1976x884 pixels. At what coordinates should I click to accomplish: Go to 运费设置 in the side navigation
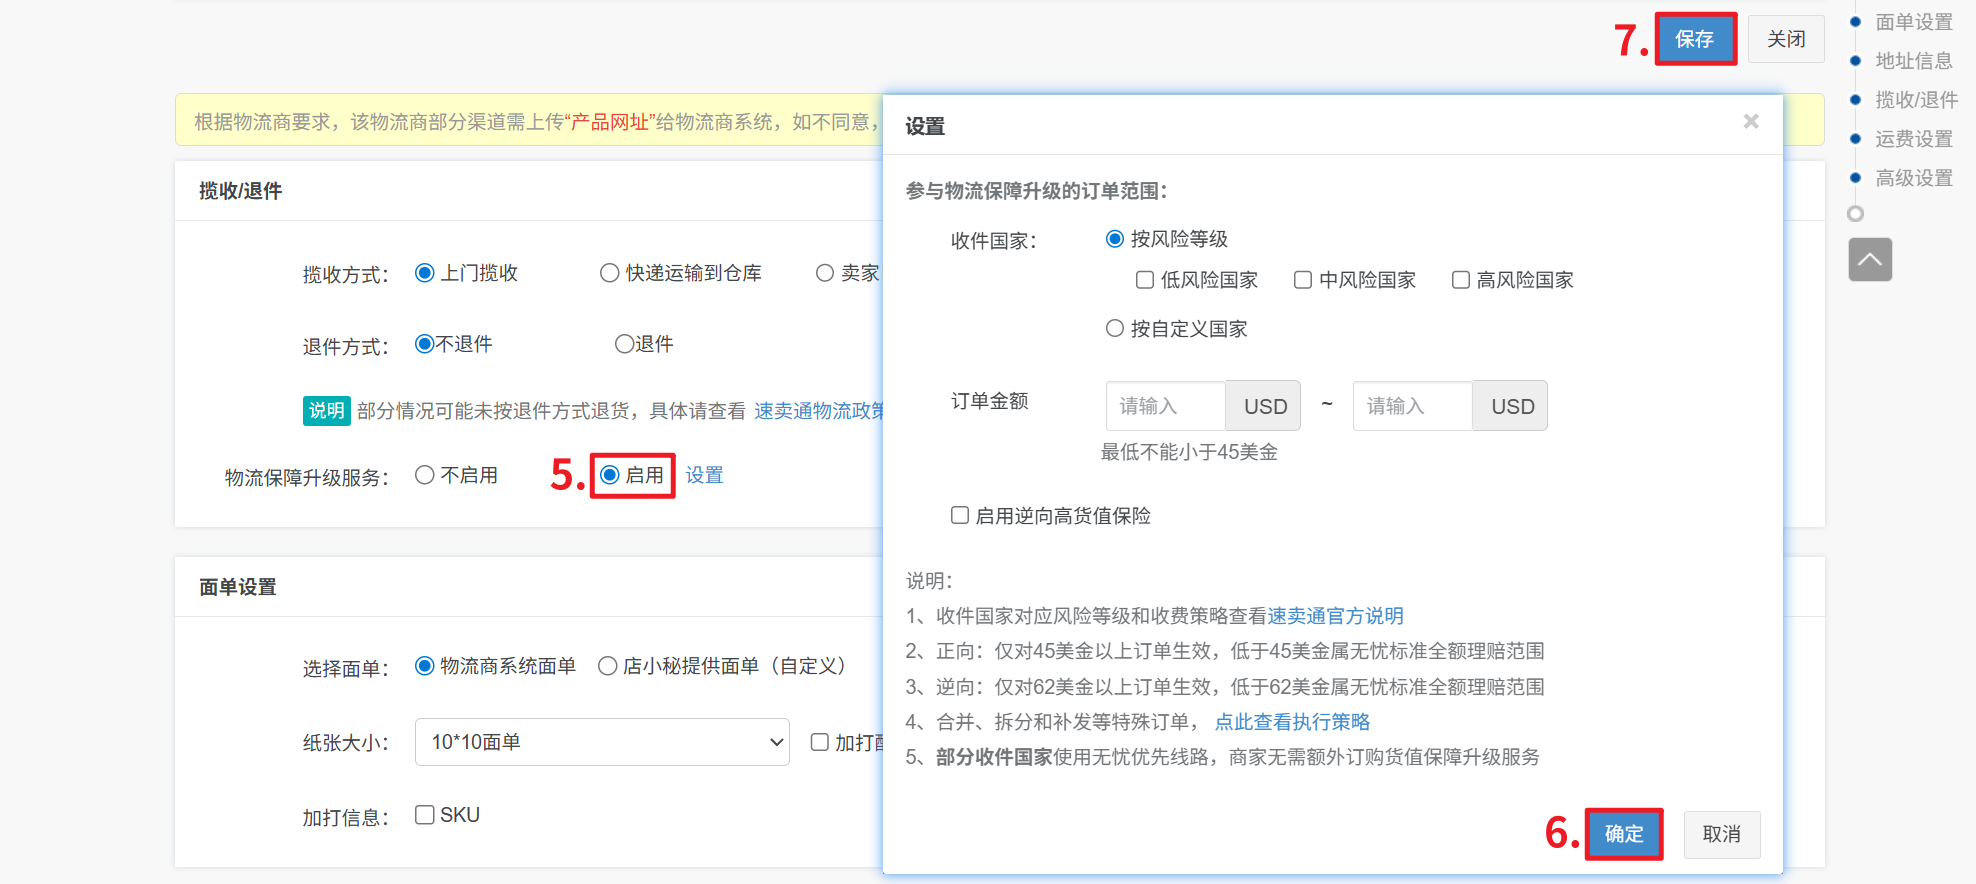[1913, 139]
